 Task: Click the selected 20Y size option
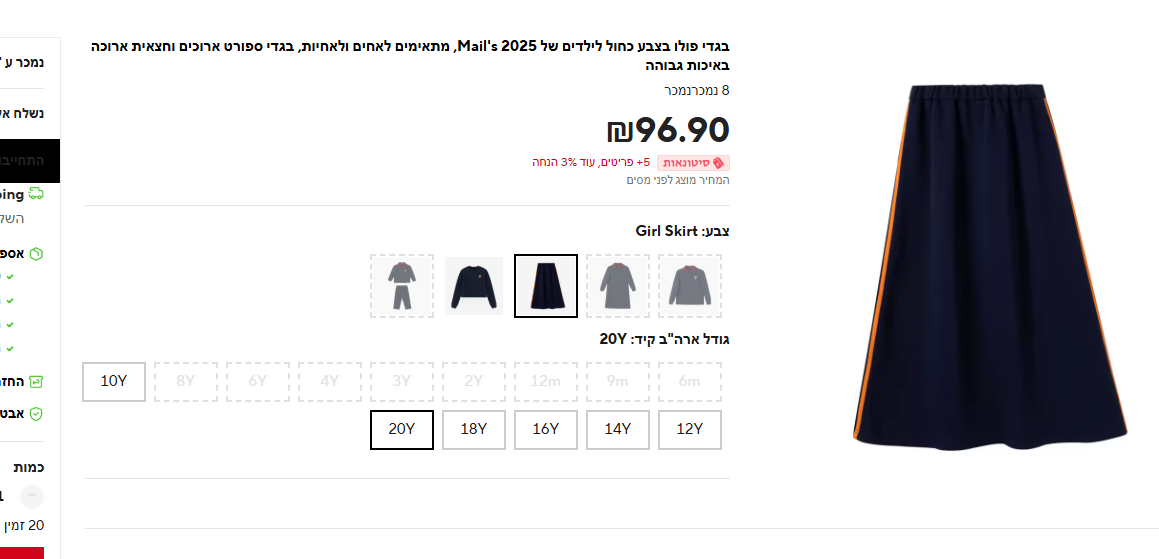pos(401,430)
